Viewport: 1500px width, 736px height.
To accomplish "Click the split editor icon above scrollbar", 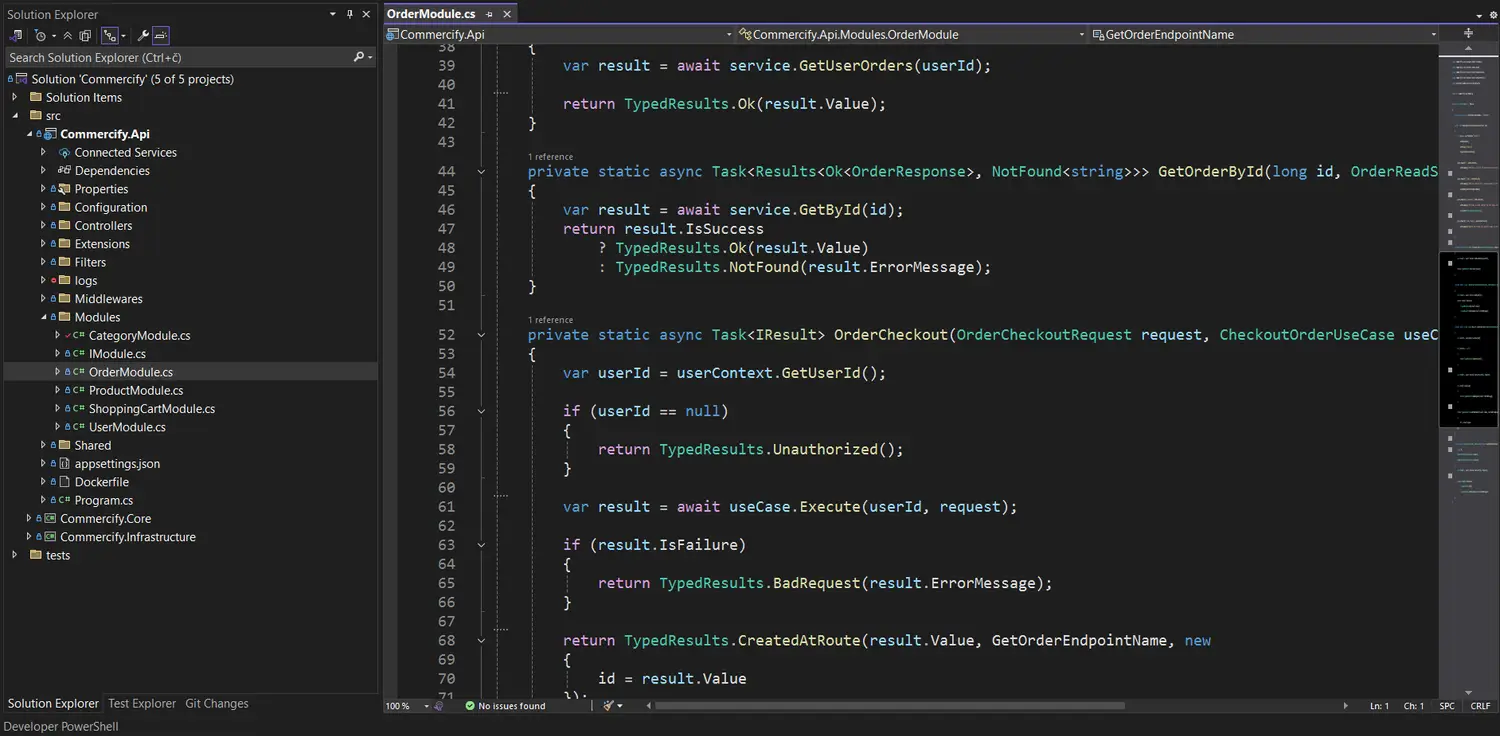I will point(1468,34).
